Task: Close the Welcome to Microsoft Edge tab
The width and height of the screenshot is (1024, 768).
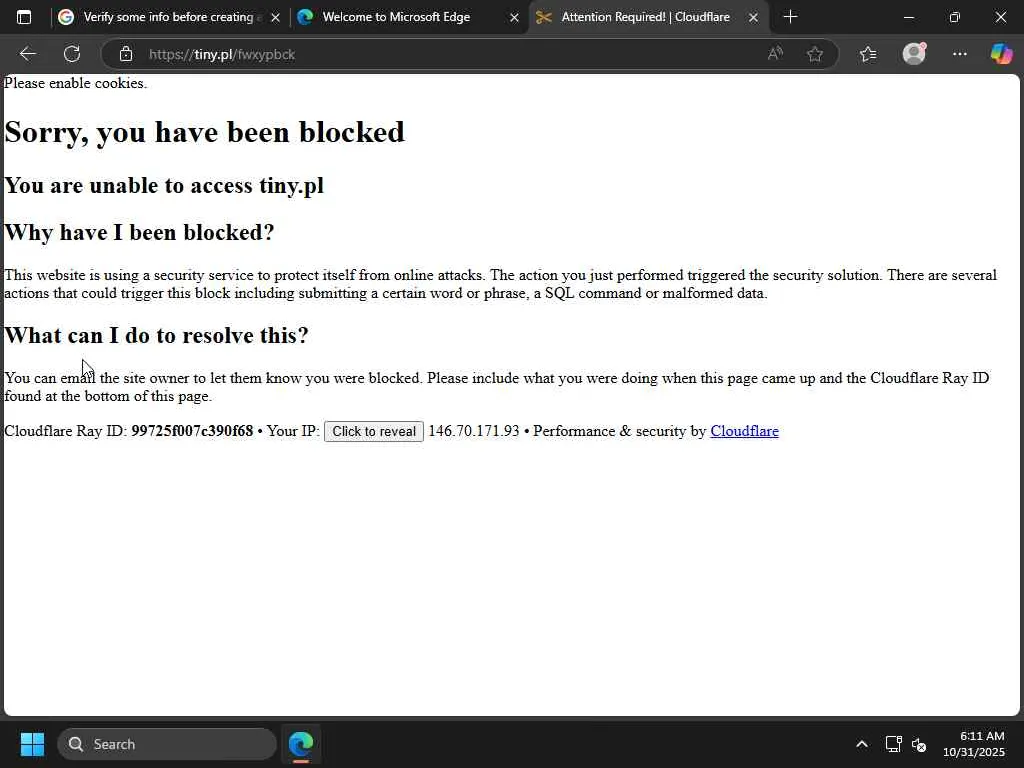Action: coord(514,18)
